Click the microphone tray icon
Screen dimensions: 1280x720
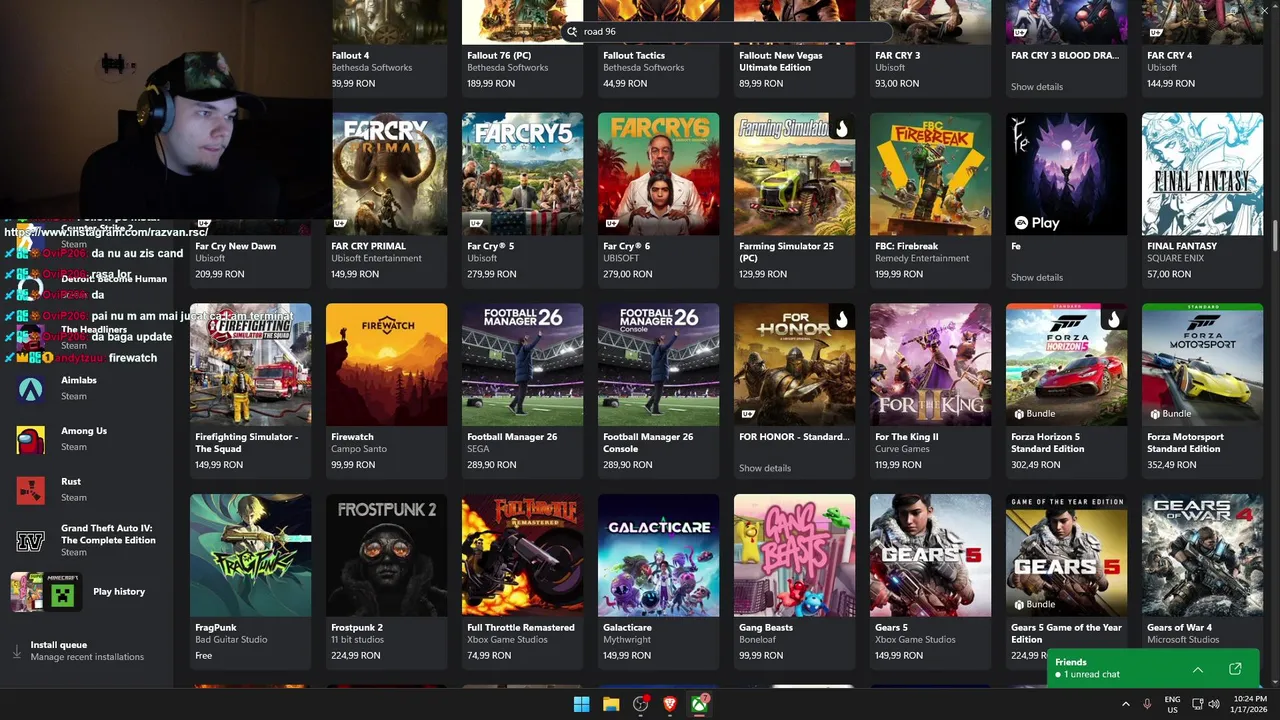coord(1147,704)
